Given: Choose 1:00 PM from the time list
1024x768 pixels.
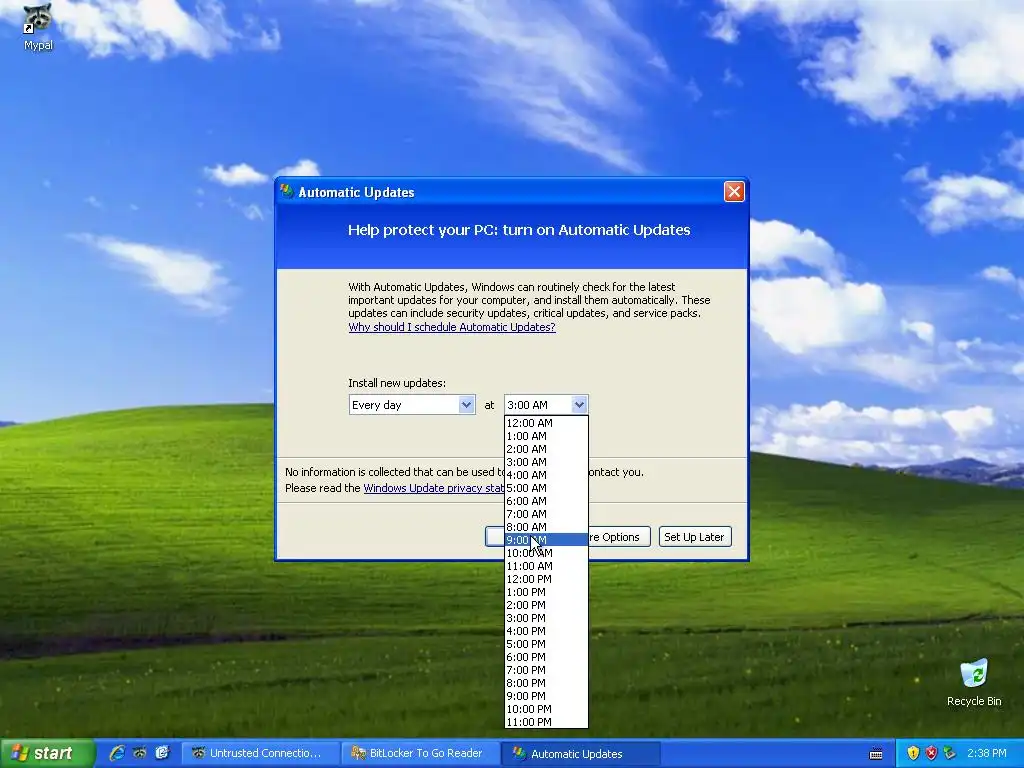Looking at the screenshot, I should coord(546,592).
